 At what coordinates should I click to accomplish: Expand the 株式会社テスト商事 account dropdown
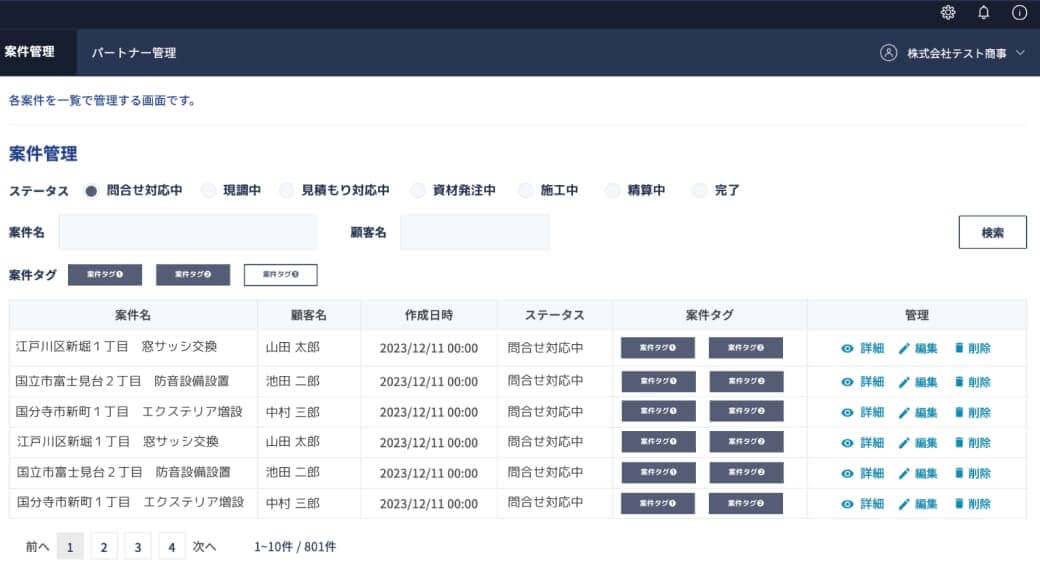(x=1020, y=53)
